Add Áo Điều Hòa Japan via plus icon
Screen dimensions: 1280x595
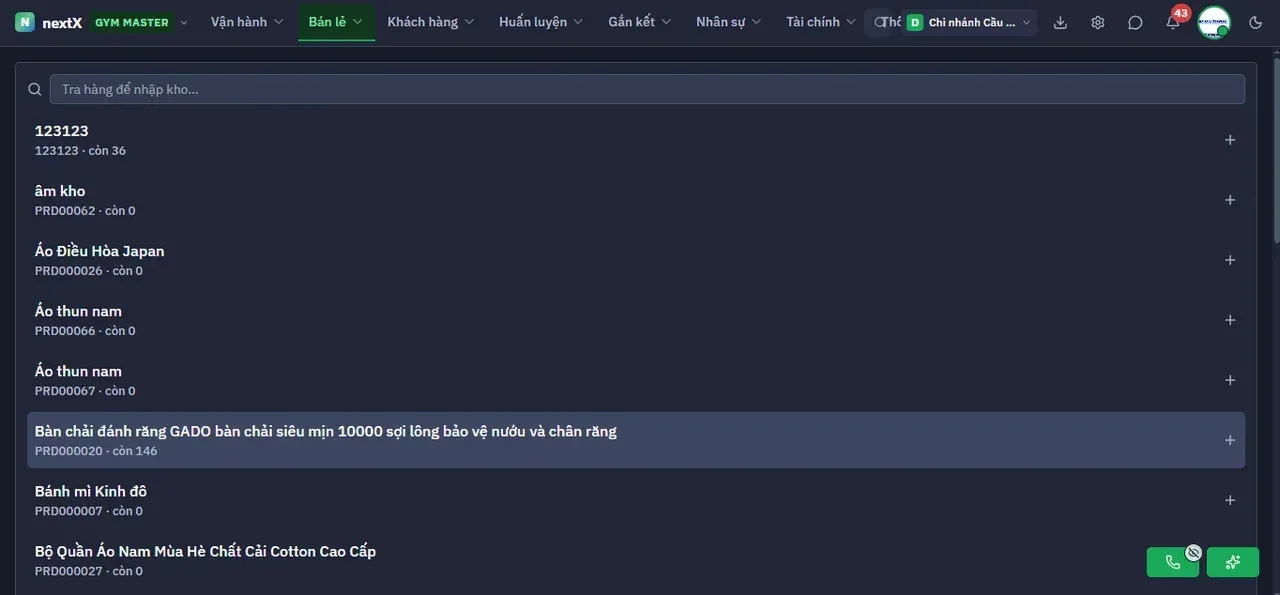(x=1230, y=260)
